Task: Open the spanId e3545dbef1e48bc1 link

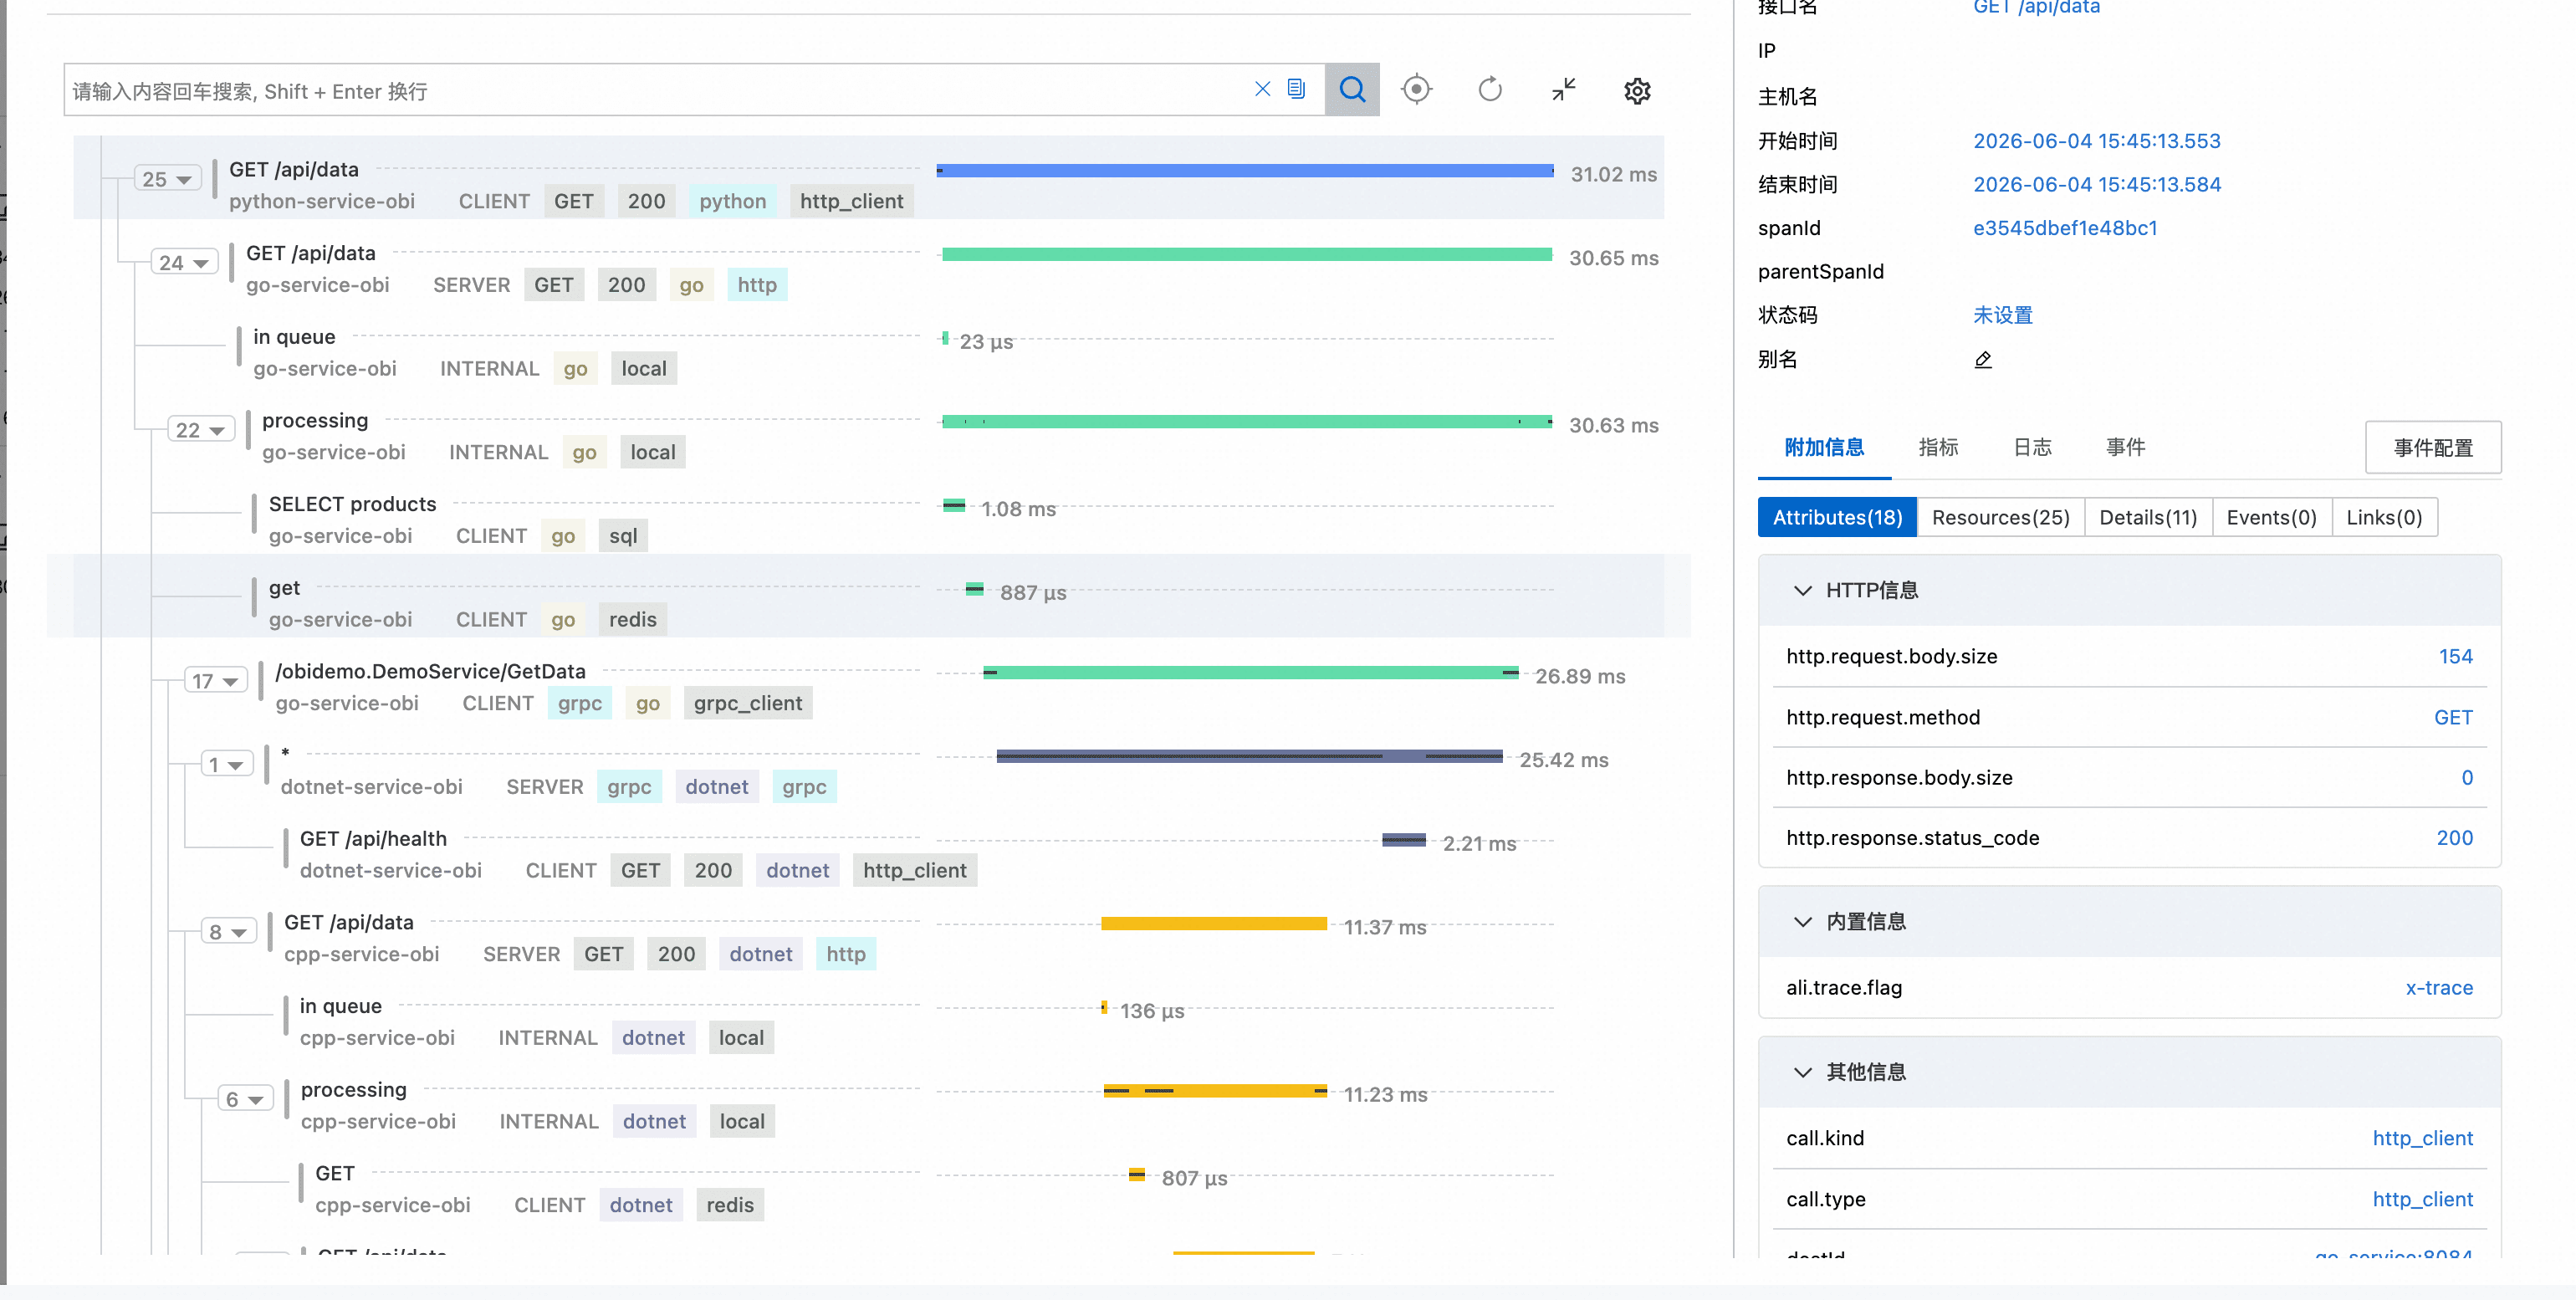Action: tap(2065, 228)
